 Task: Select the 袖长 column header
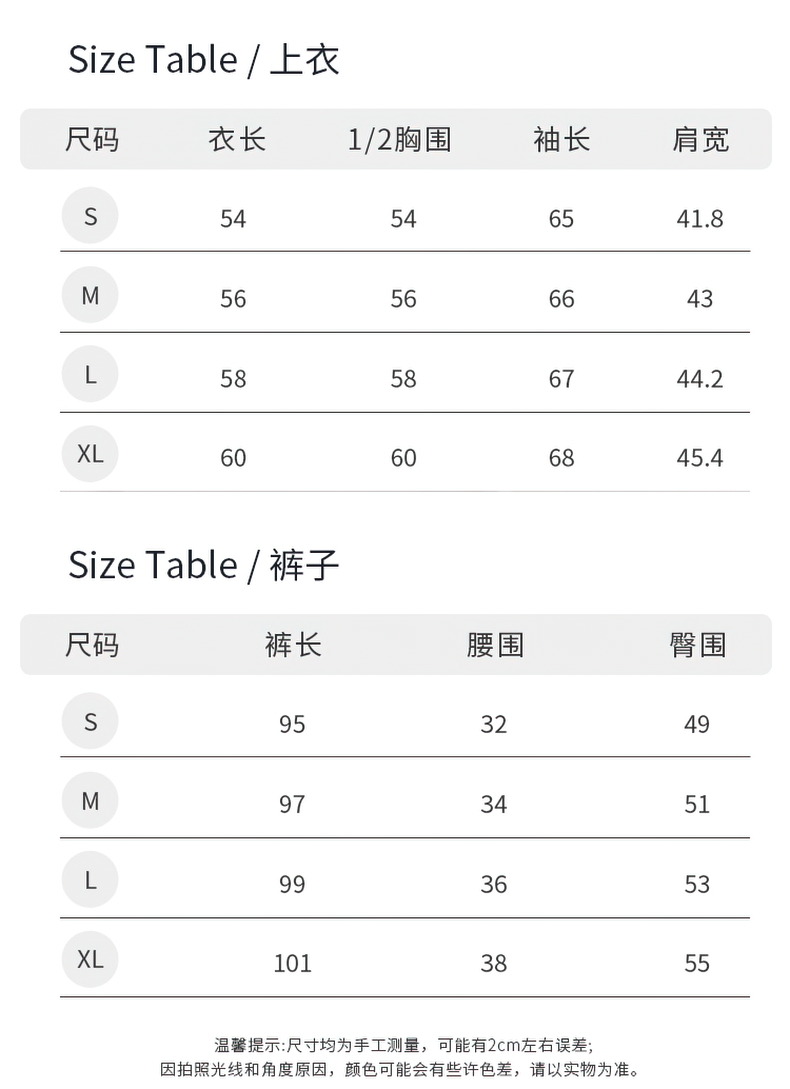(561, 139)
